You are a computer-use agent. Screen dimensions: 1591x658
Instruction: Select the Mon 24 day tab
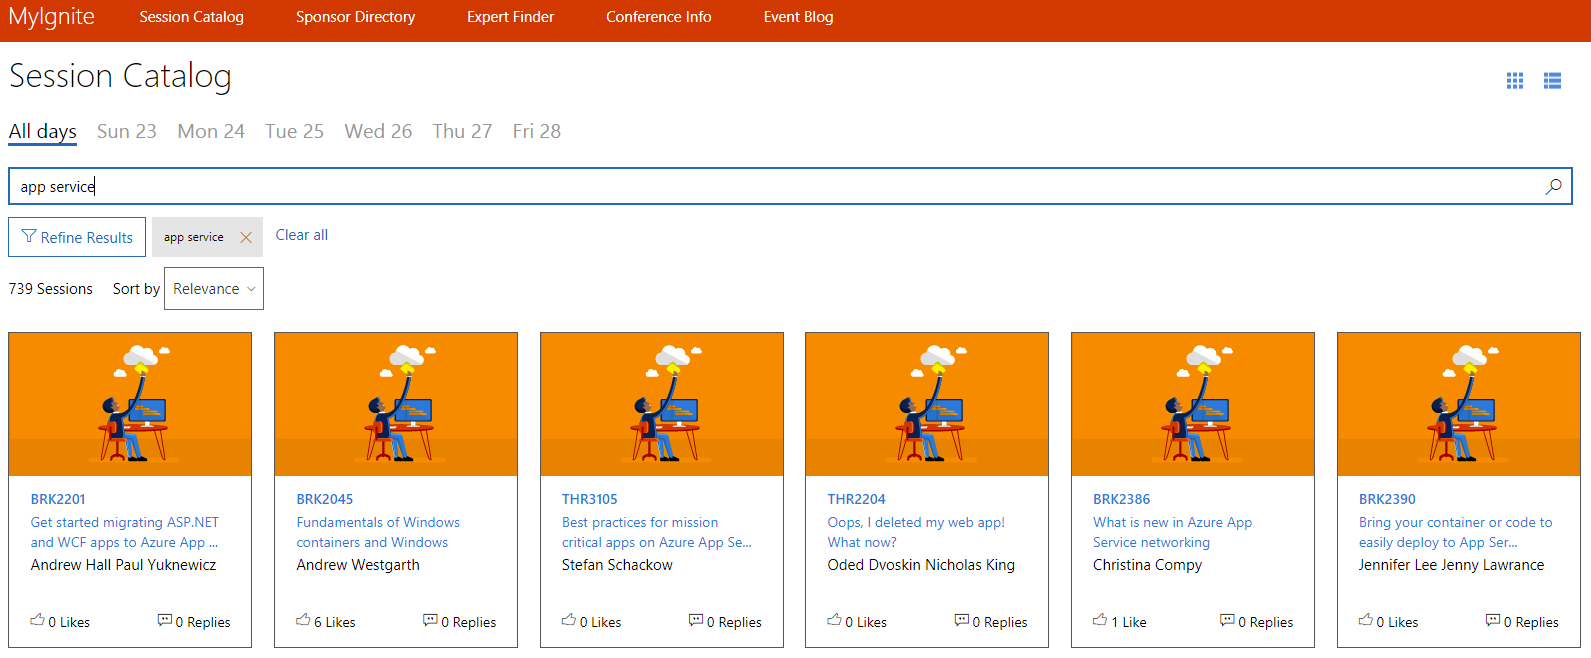click(211, 132)
